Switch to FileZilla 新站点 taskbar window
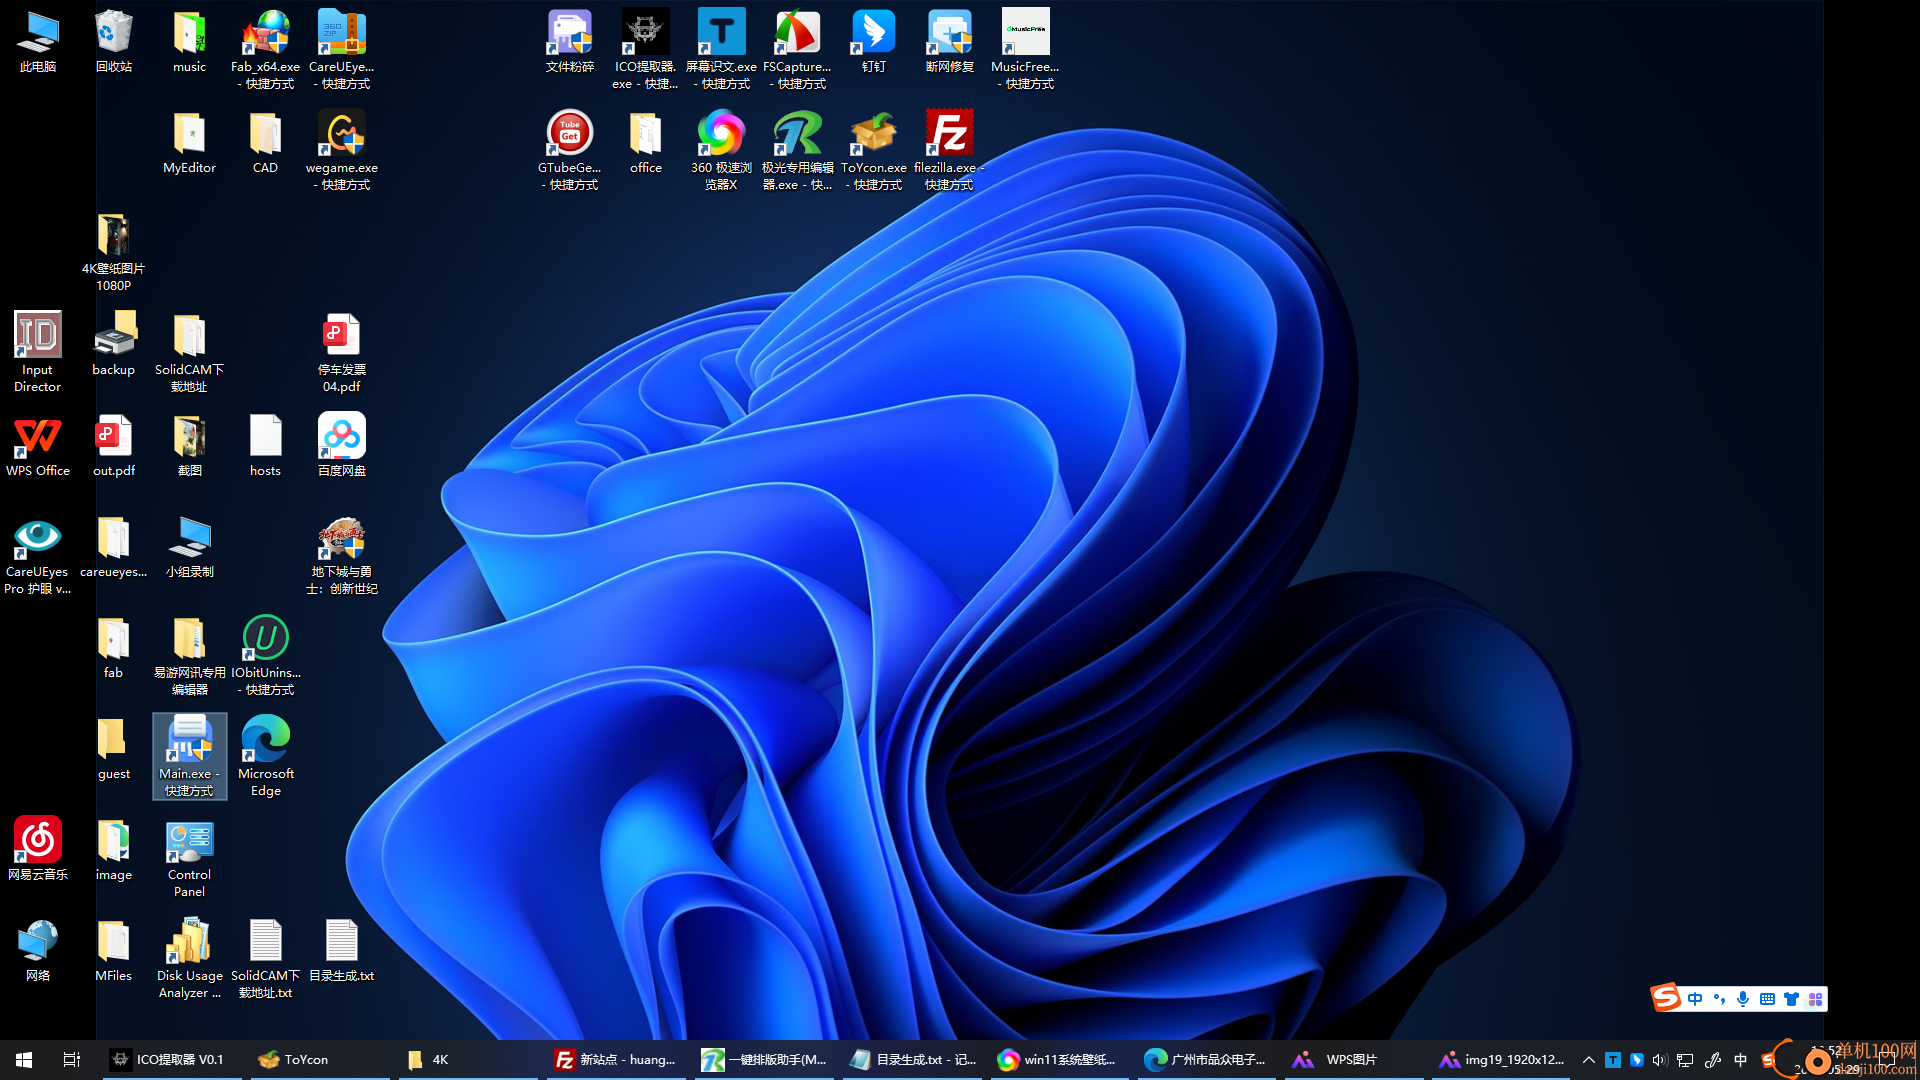 pyautogui.click(x=616, y=1059)
